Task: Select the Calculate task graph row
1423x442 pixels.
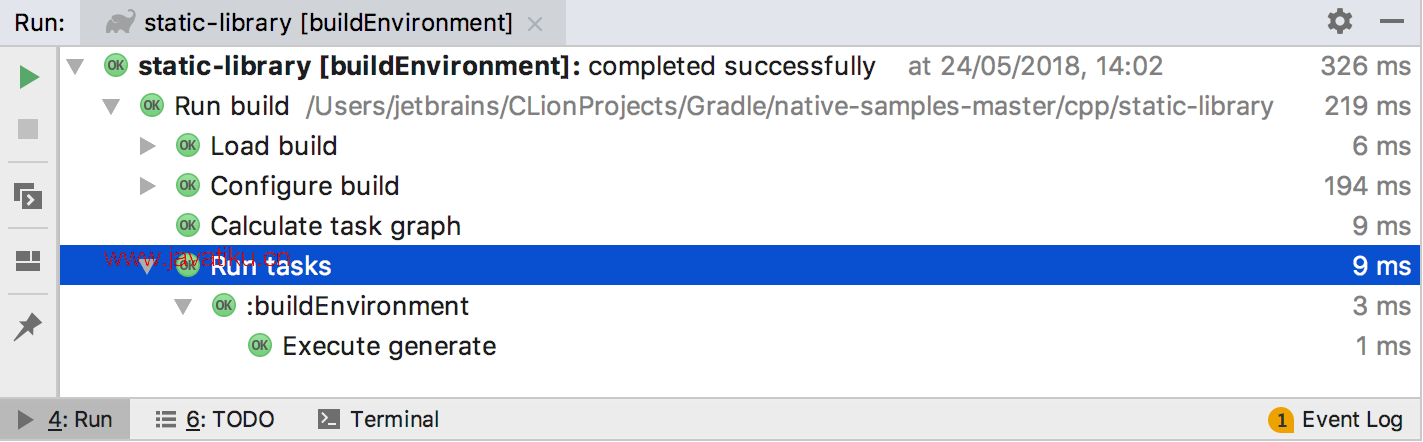Action: (x=740, y=226)
